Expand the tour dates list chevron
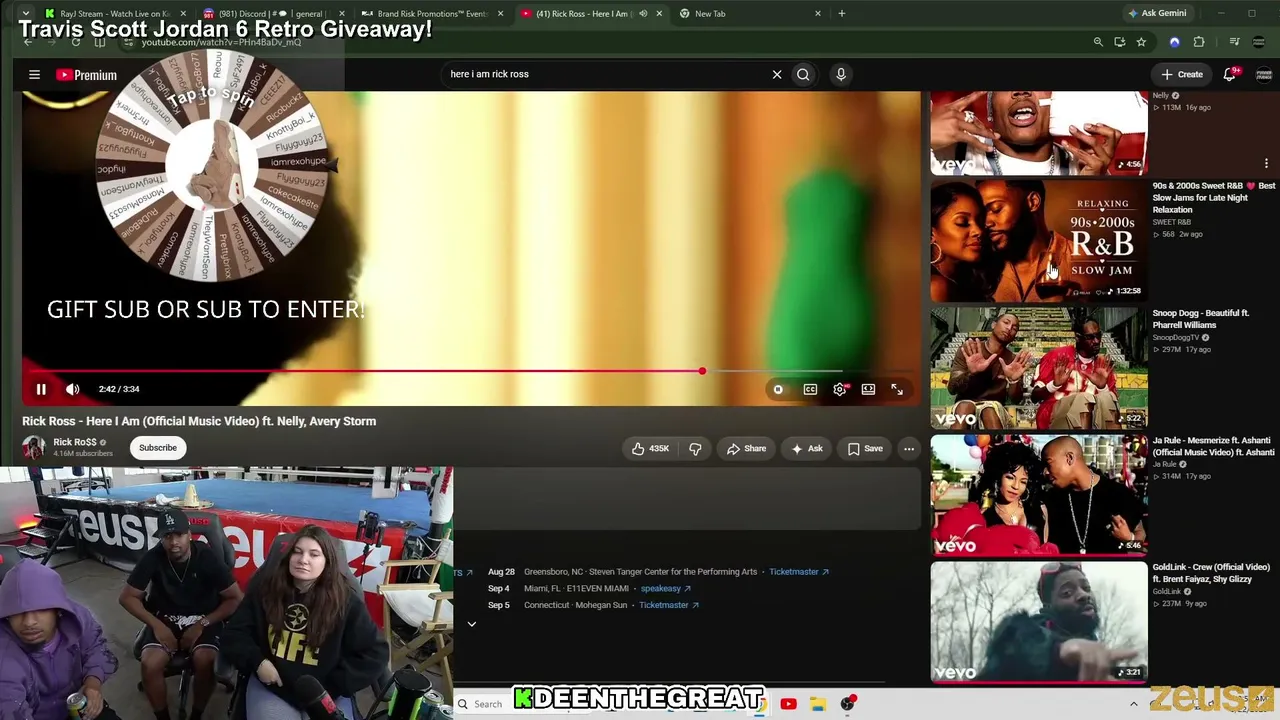This screenshot has width=1280, height=720. pos(472,624)
